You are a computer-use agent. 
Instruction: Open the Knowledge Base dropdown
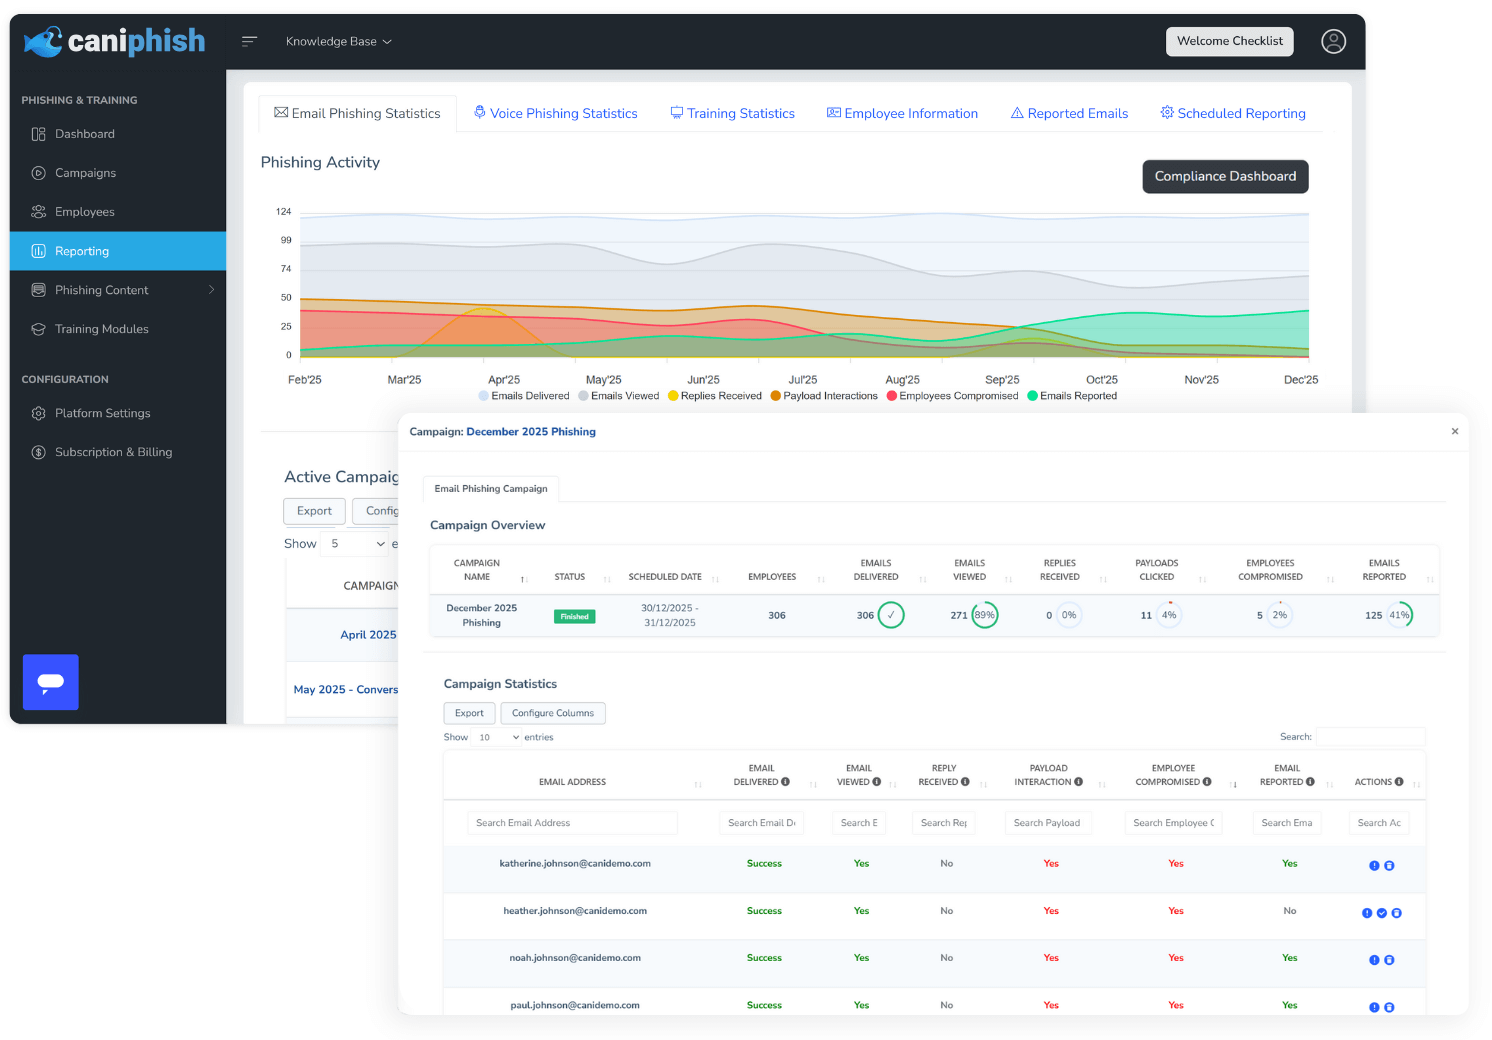[338, 41]
